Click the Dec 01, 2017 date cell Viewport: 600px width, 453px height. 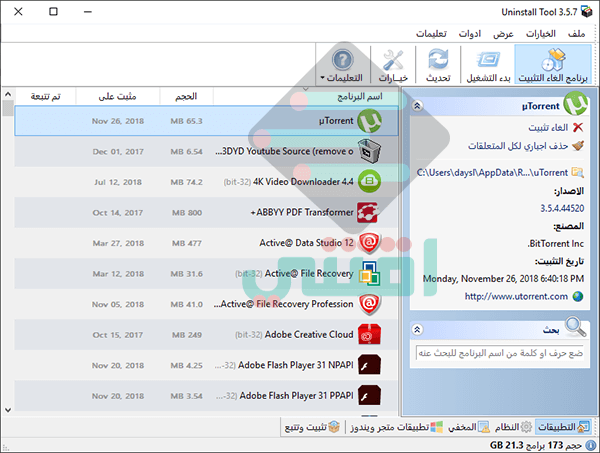click(118, 152)
